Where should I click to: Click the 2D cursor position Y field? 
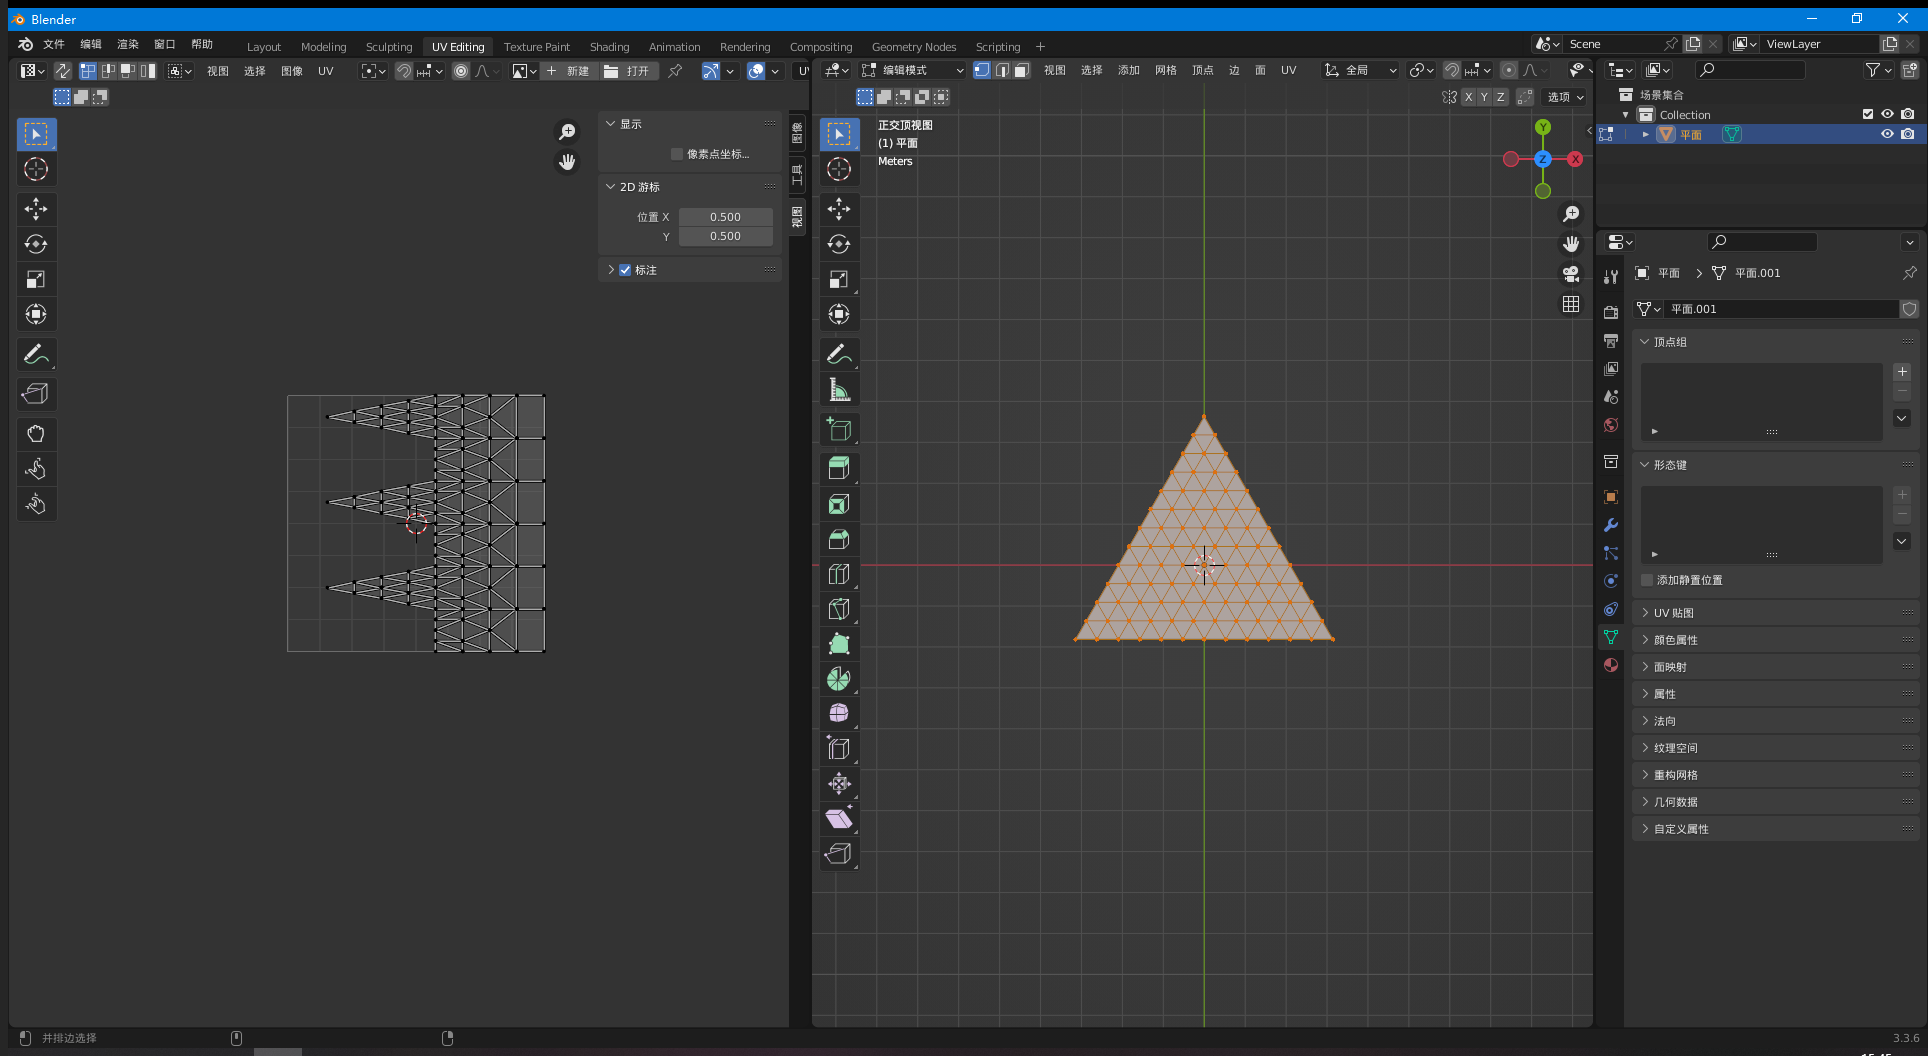(x=726, y=236)
